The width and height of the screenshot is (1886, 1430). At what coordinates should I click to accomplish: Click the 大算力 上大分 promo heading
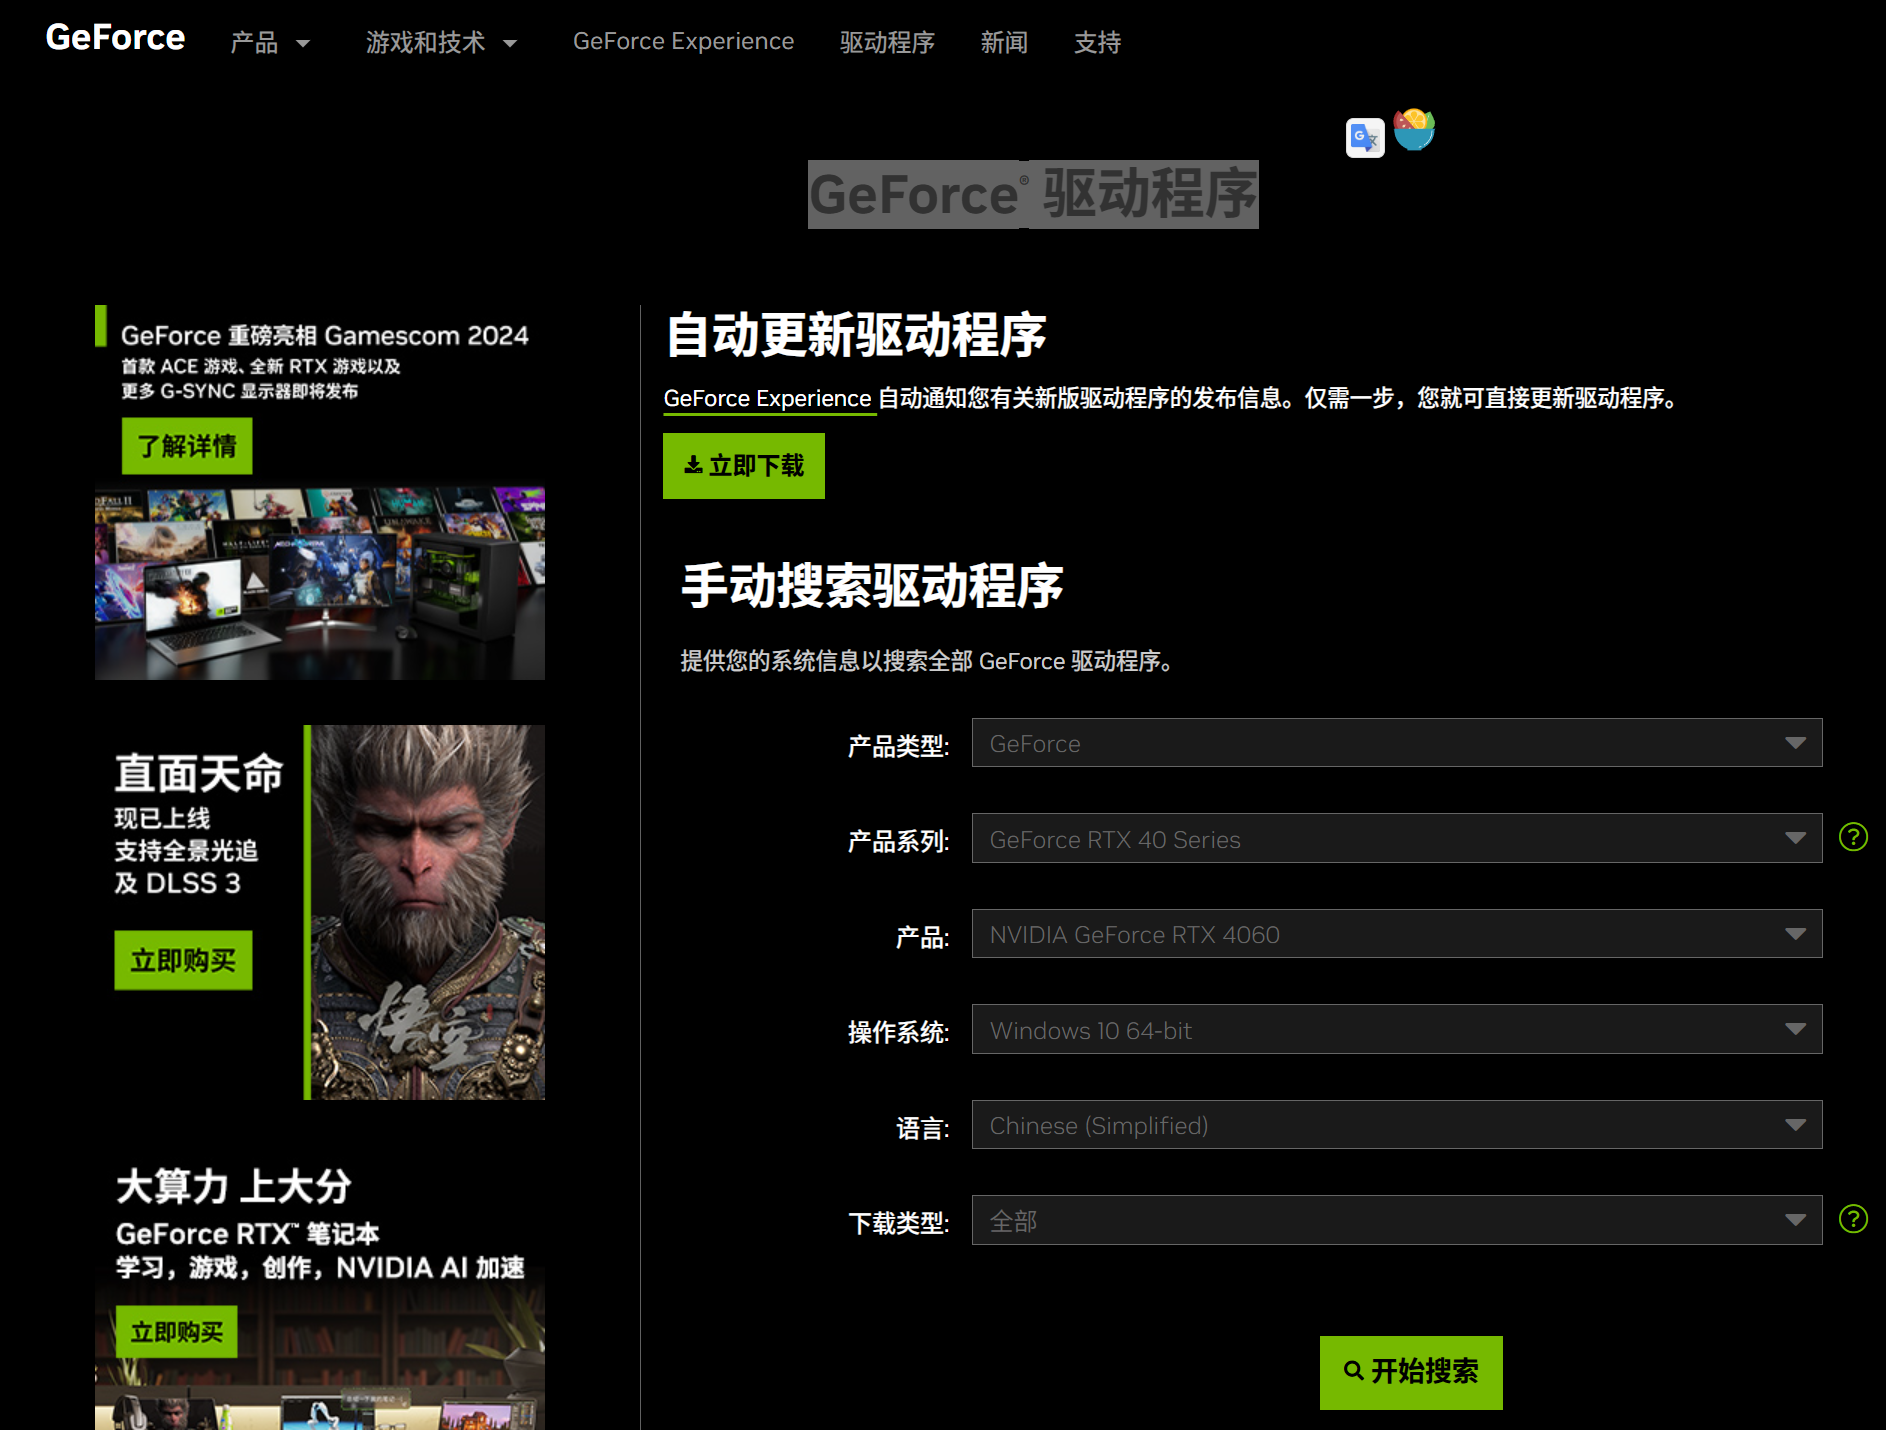pyautogui.click(x=234, y=1187)
